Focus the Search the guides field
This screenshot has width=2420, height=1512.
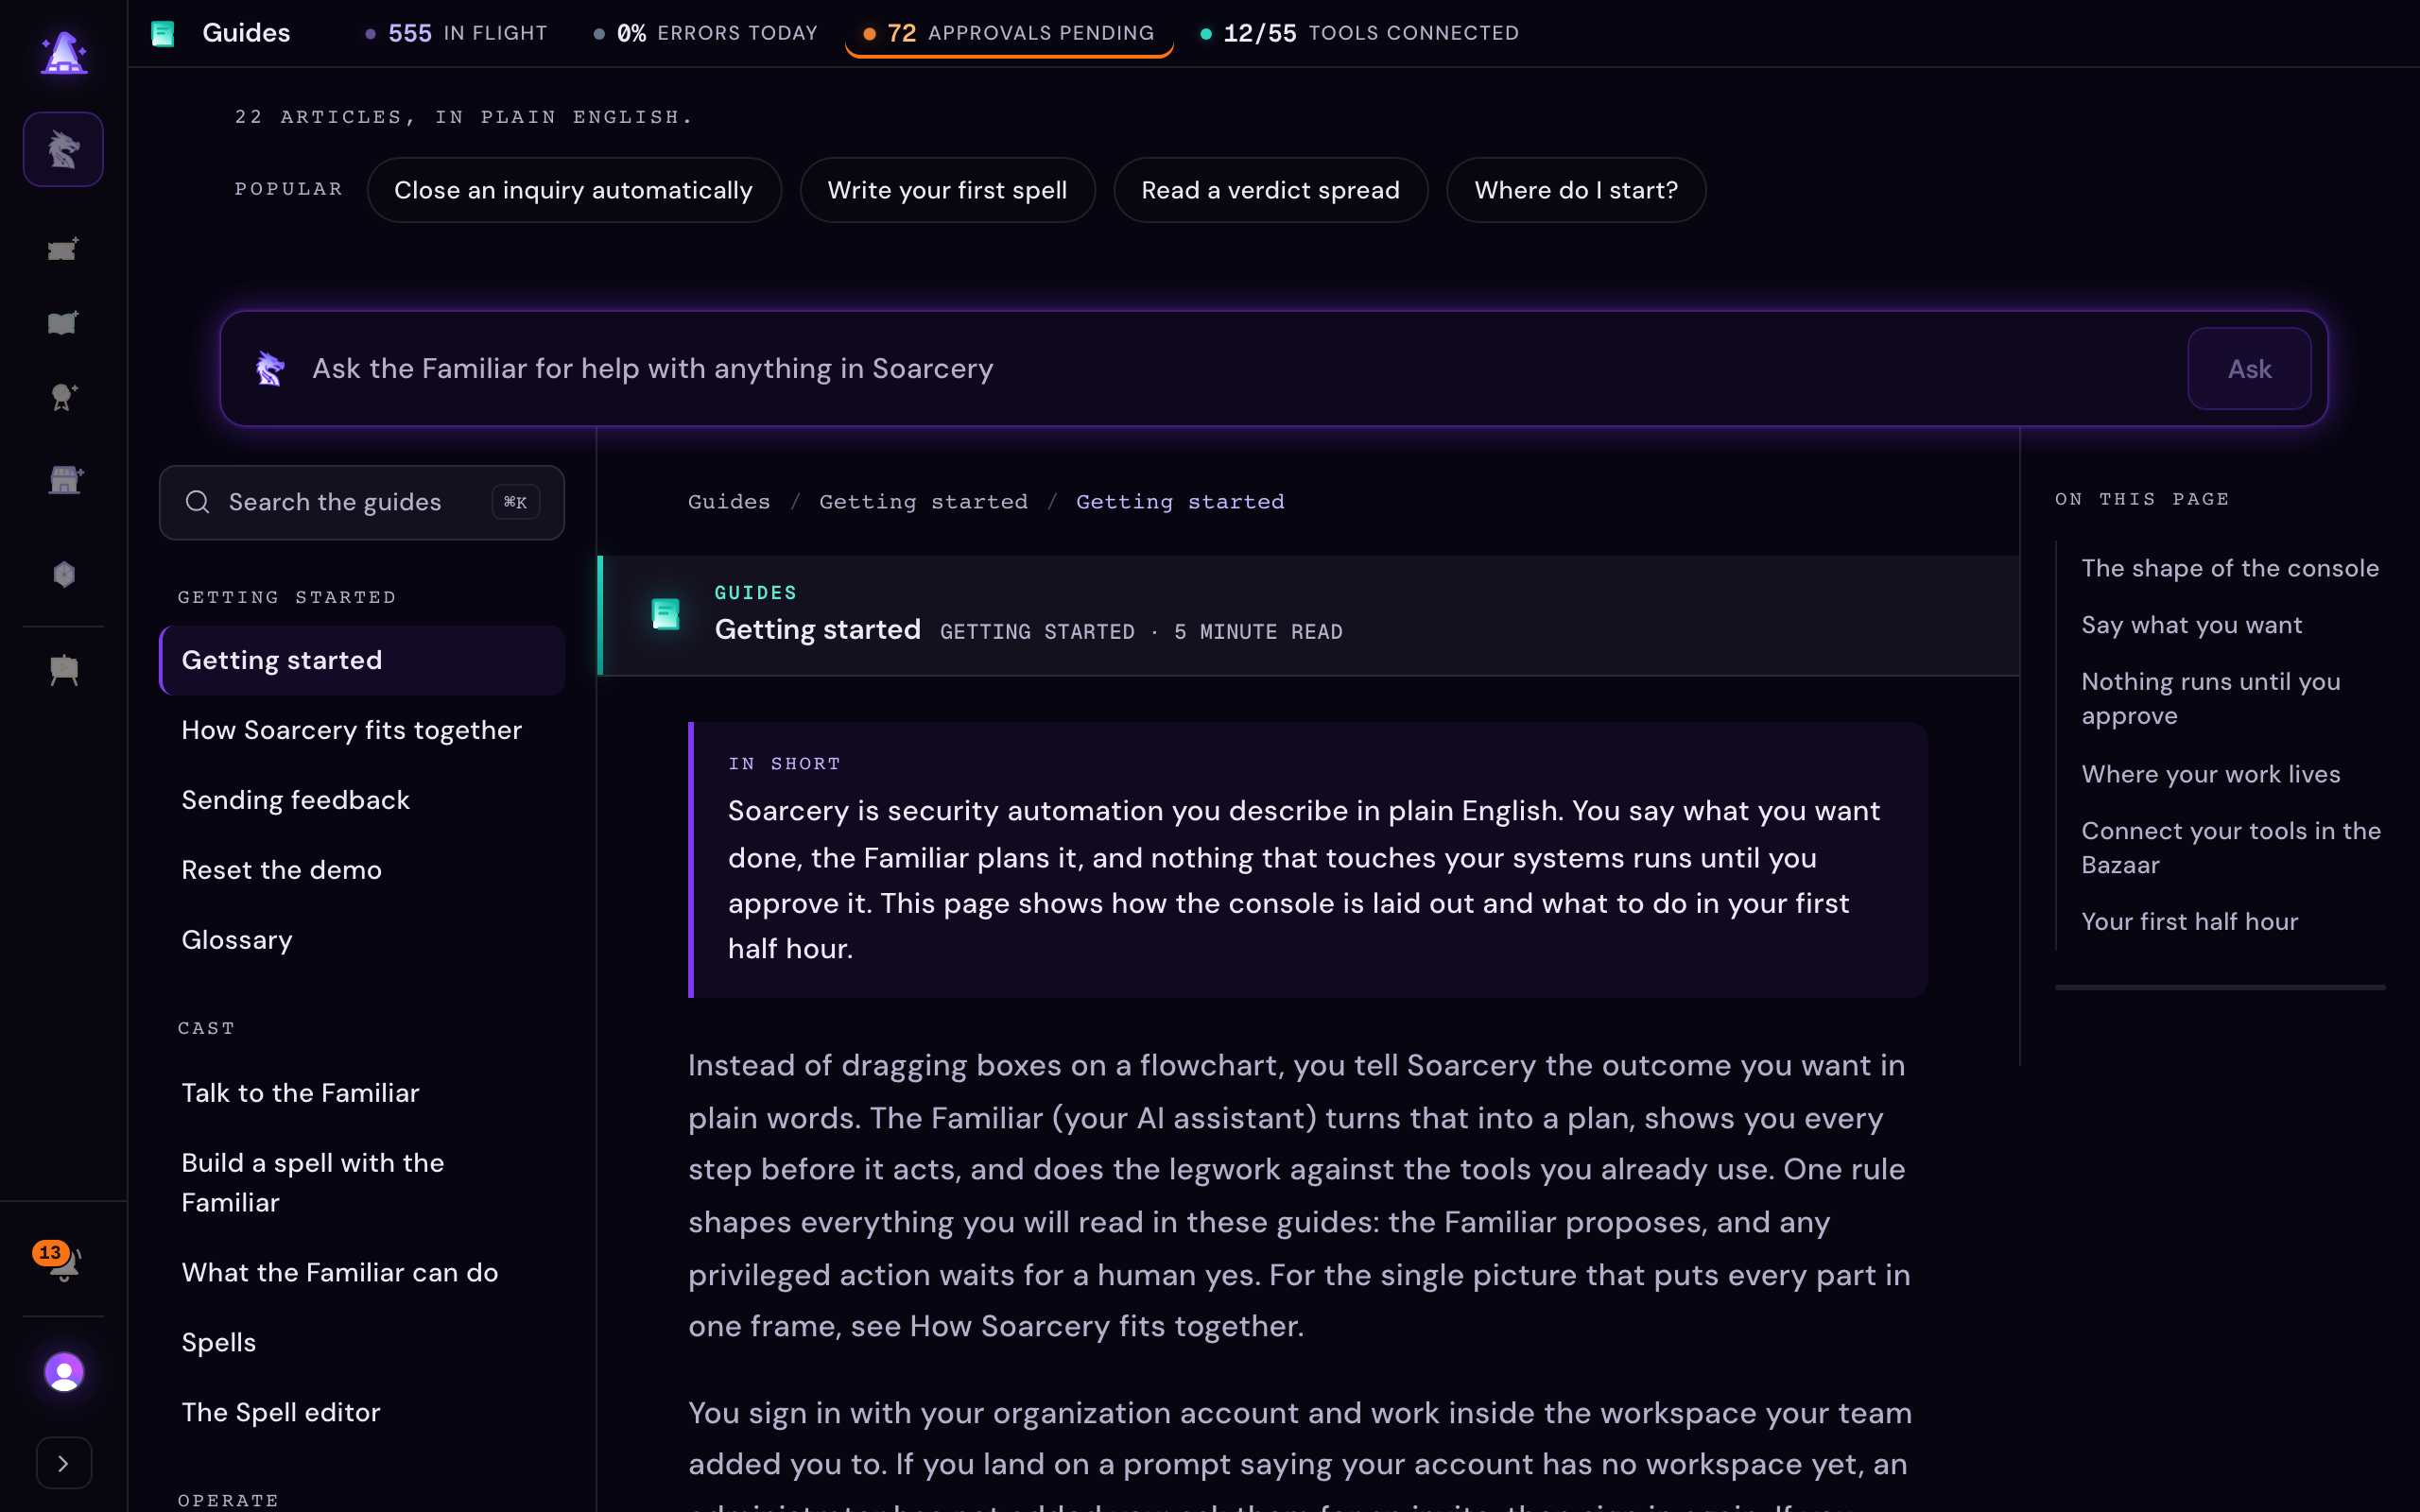(x=362, y=502)
